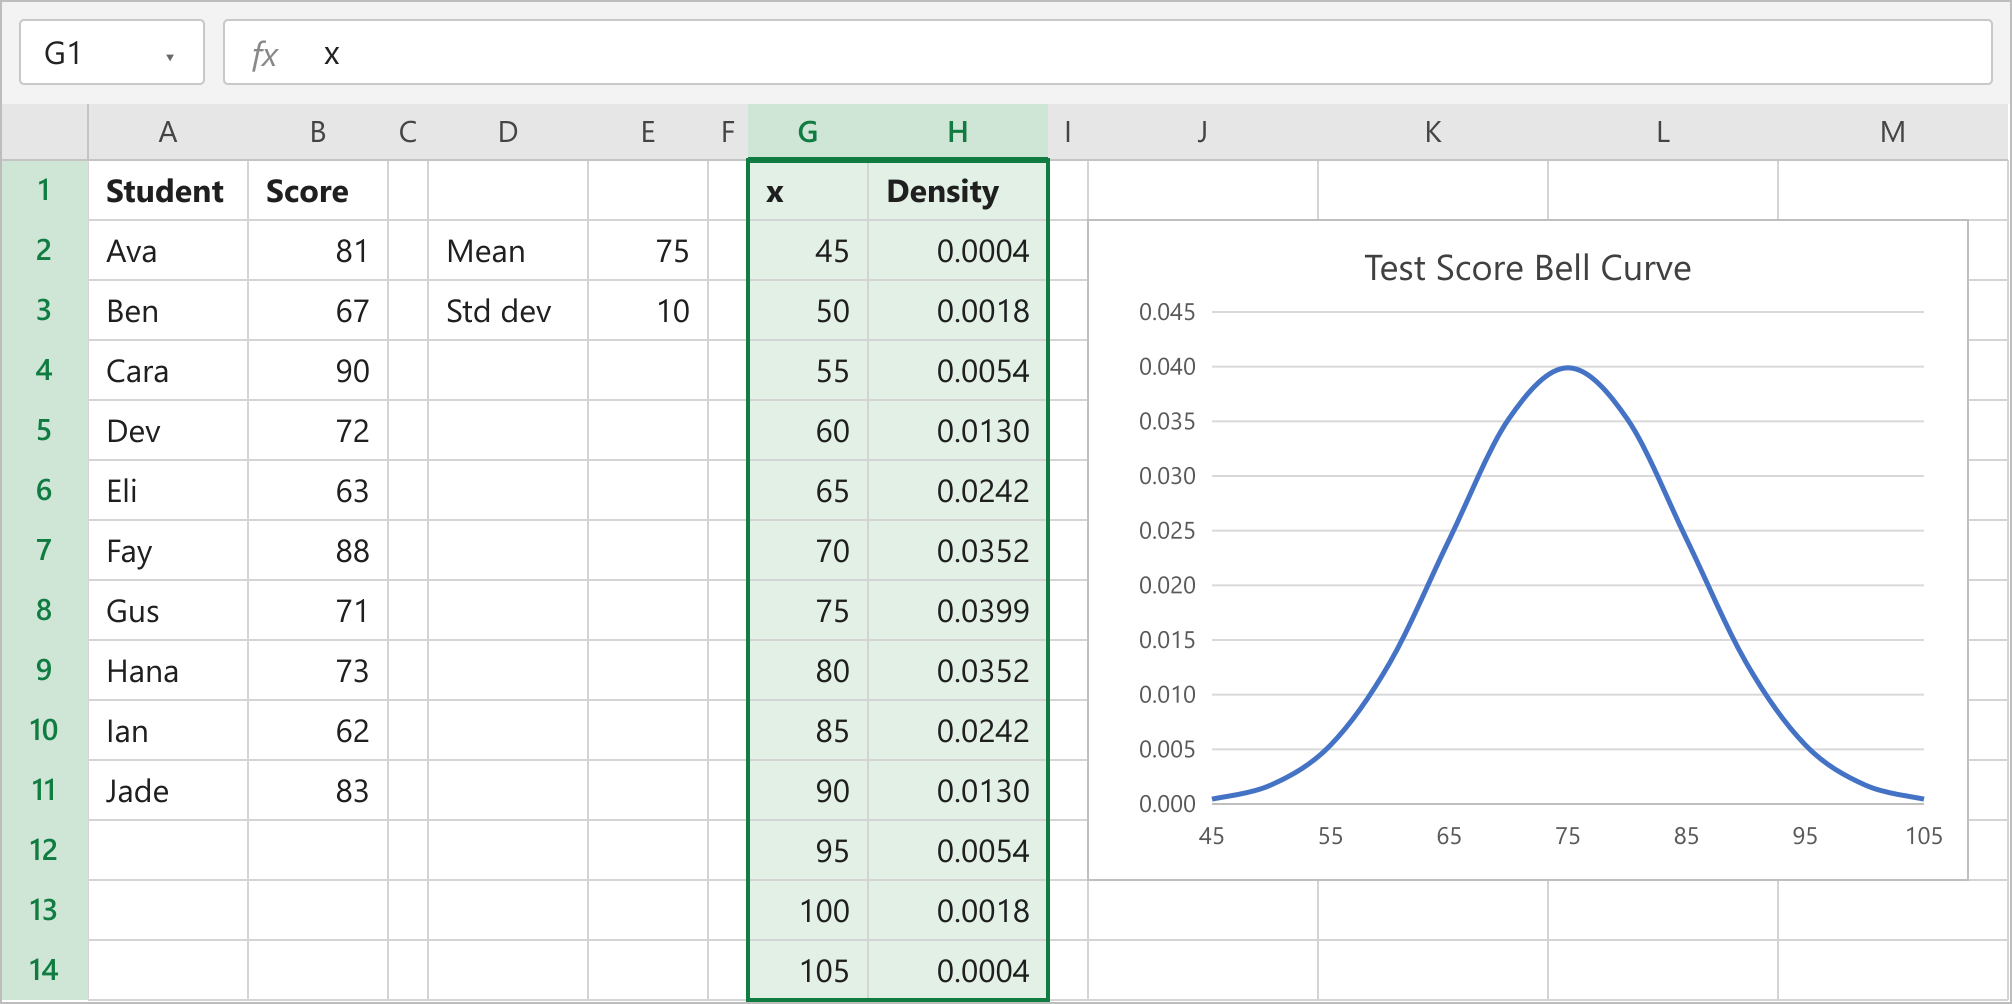
Task: Click the Score header cell
Action: tap(318, 190)
